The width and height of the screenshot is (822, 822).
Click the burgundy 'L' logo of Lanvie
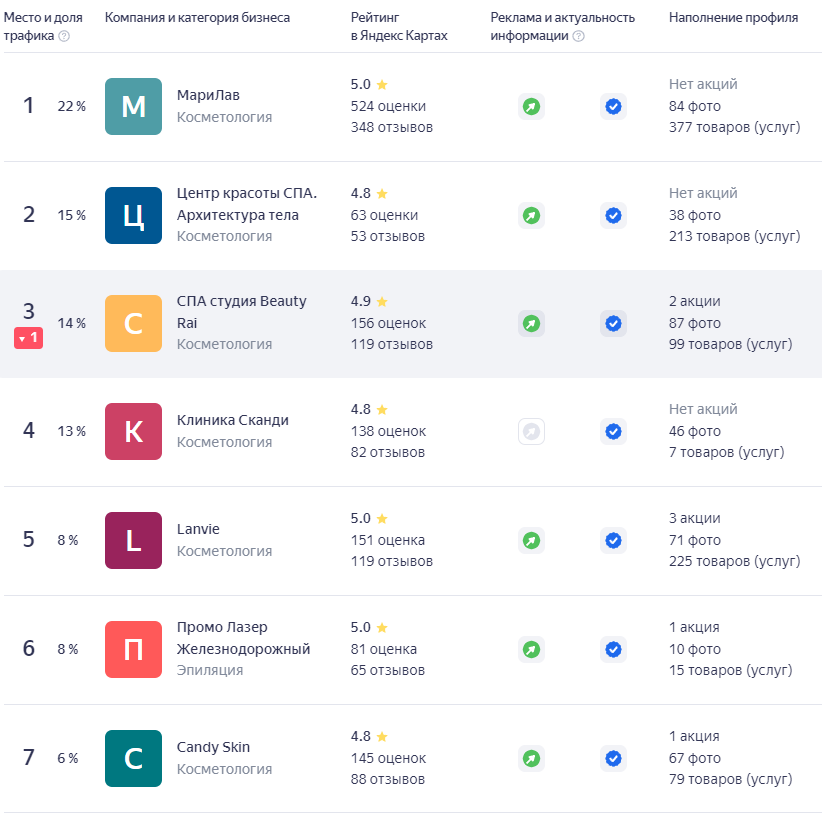pos(133,540)
